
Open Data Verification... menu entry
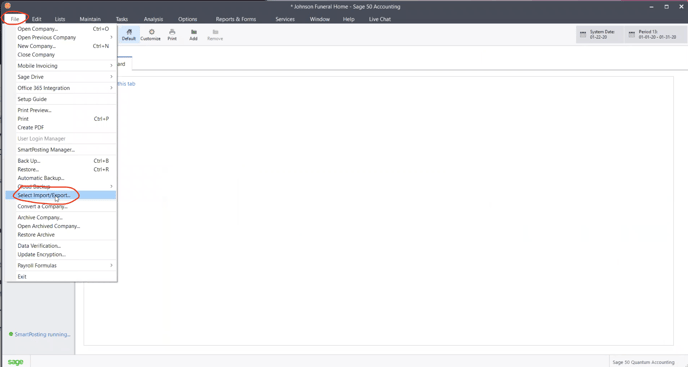[61, 246]
